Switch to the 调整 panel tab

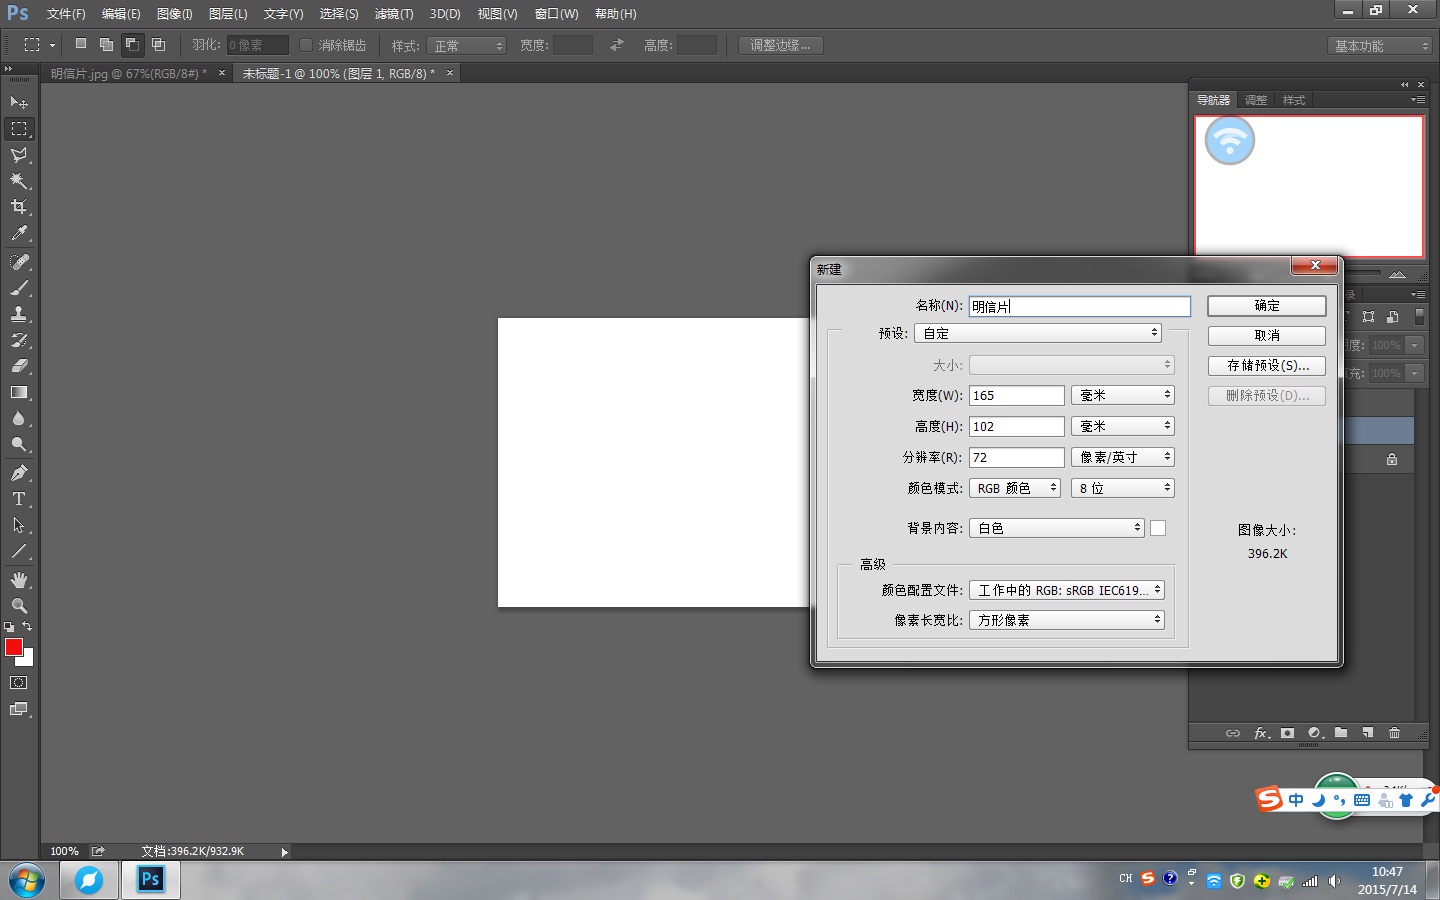(1256, 100)
